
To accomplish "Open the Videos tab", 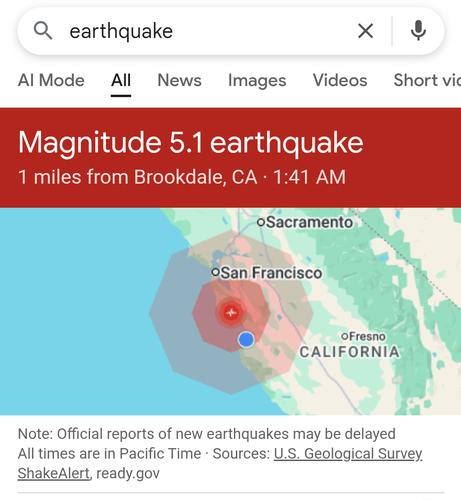I will click(340, 80).
